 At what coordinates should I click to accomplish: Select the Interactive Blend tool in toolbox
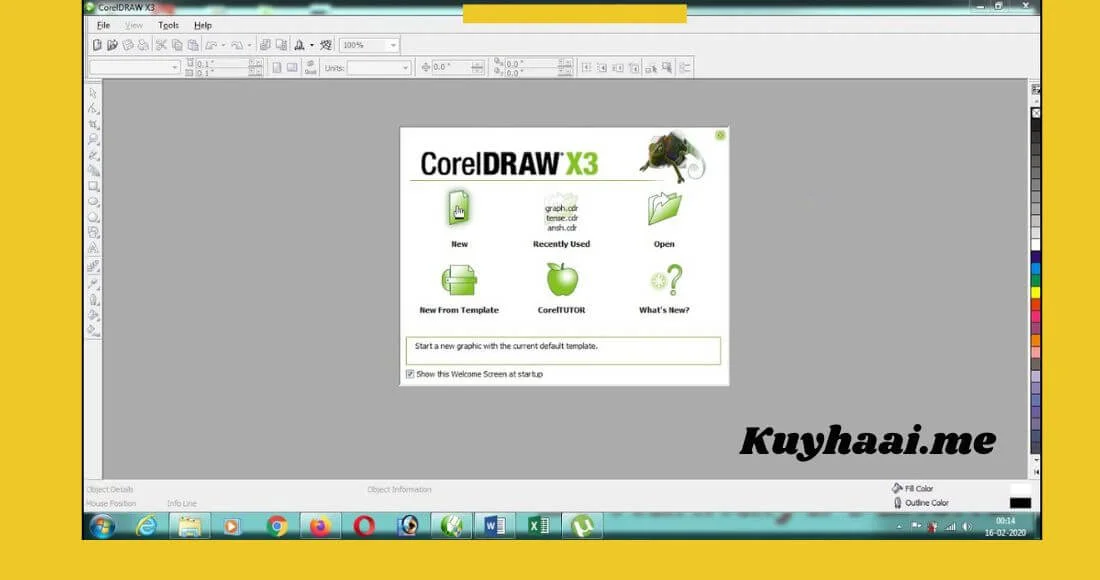pos(93,266)
